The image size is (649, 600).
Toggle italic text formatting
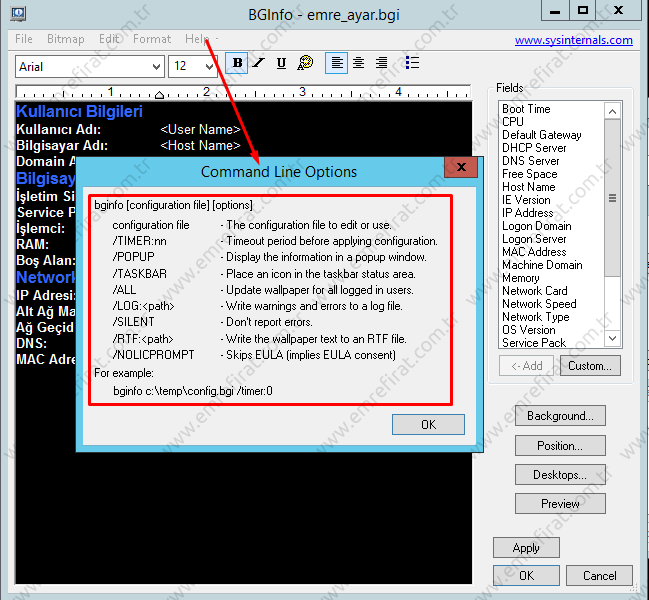[259, 63]
